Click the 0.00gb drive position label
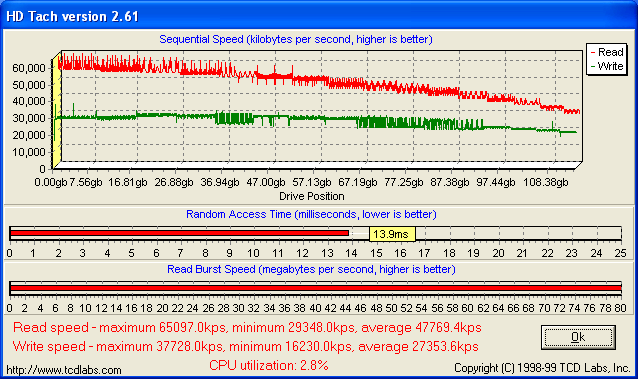This screenshot has width=638, height=384. 50,182
